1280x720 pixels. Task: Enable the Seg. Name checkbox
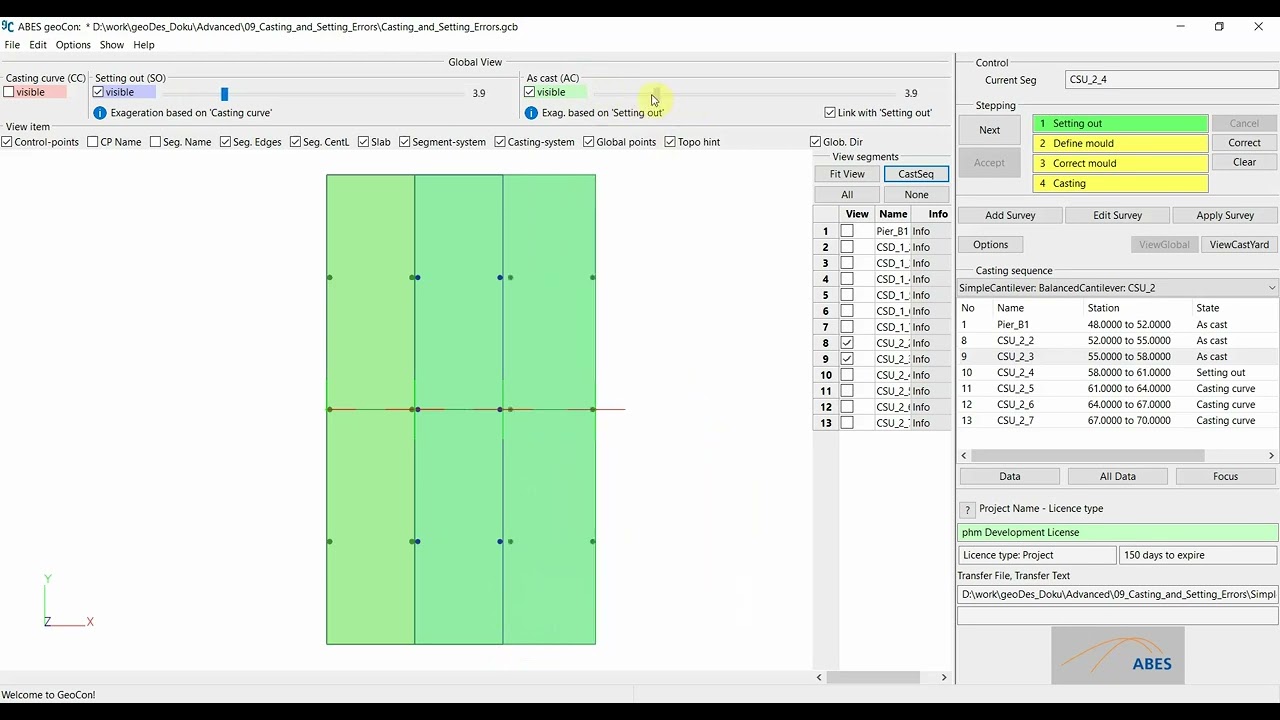(x=156, y=142)
